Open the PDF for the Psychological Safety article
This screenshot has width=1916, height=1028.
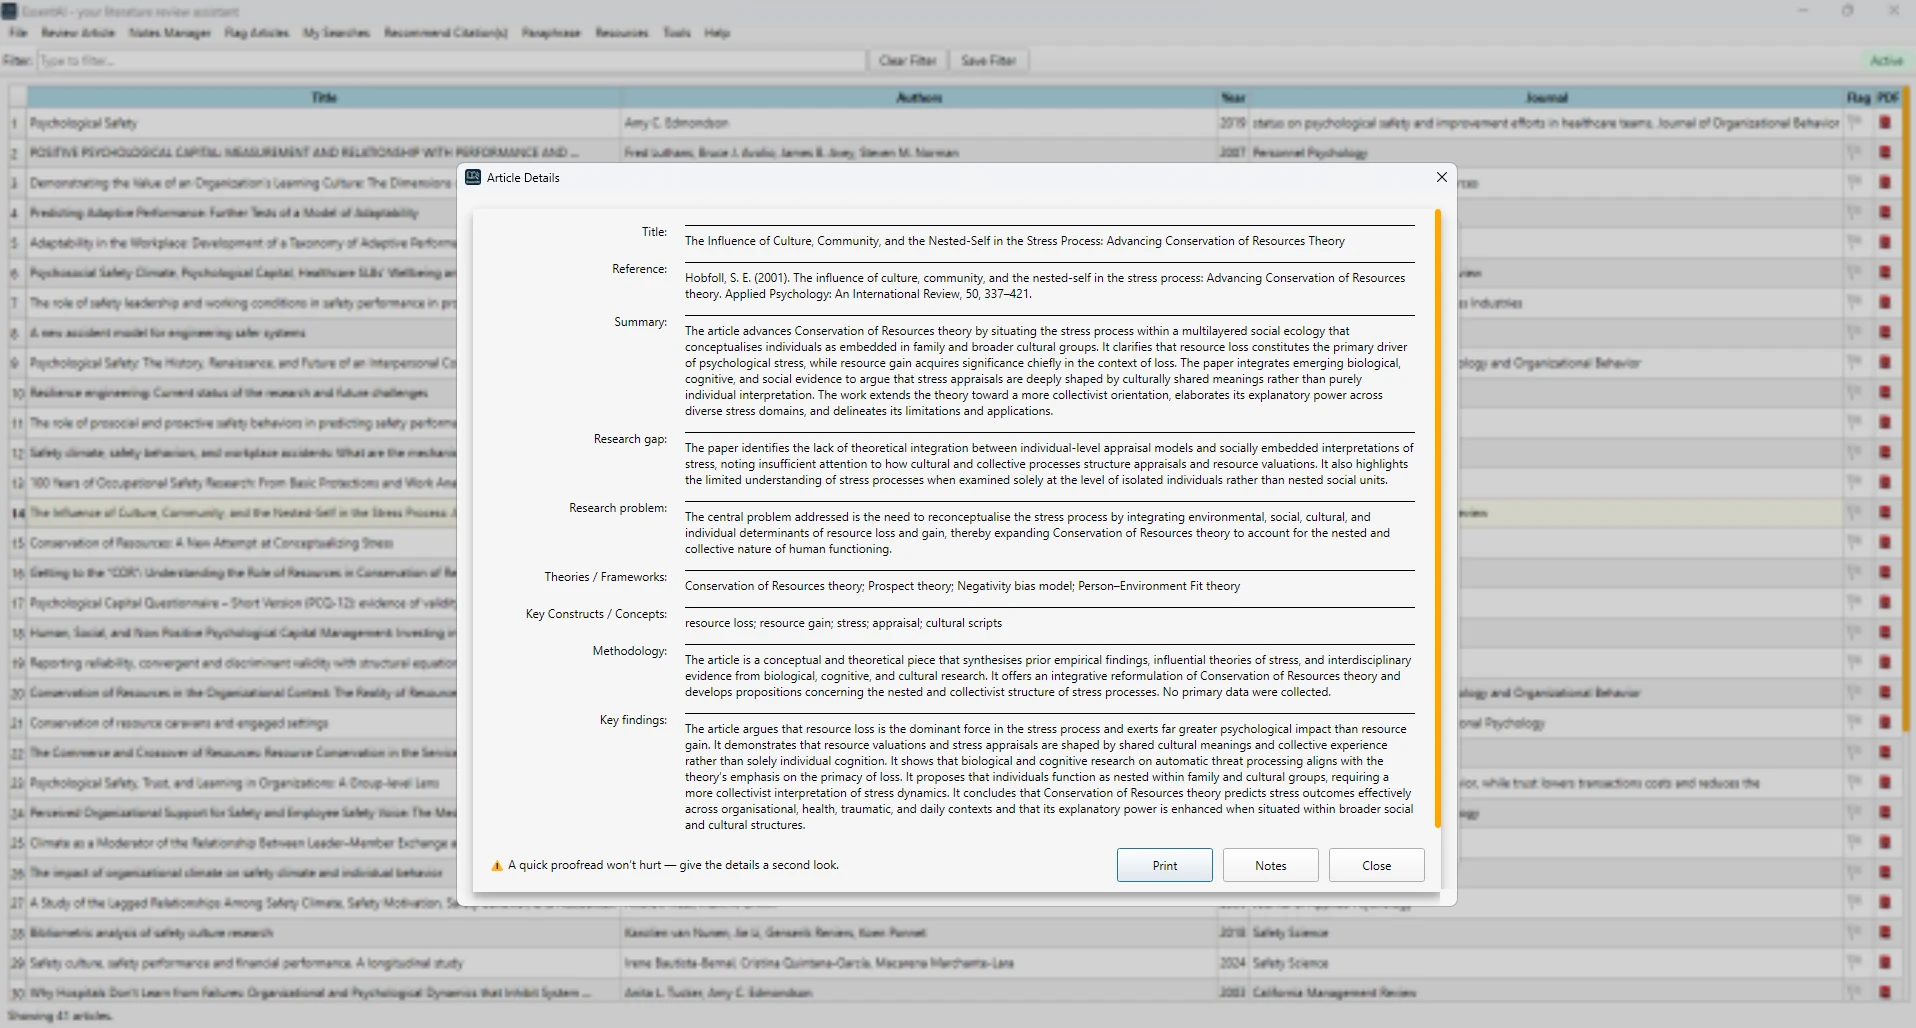[1885, 123]
